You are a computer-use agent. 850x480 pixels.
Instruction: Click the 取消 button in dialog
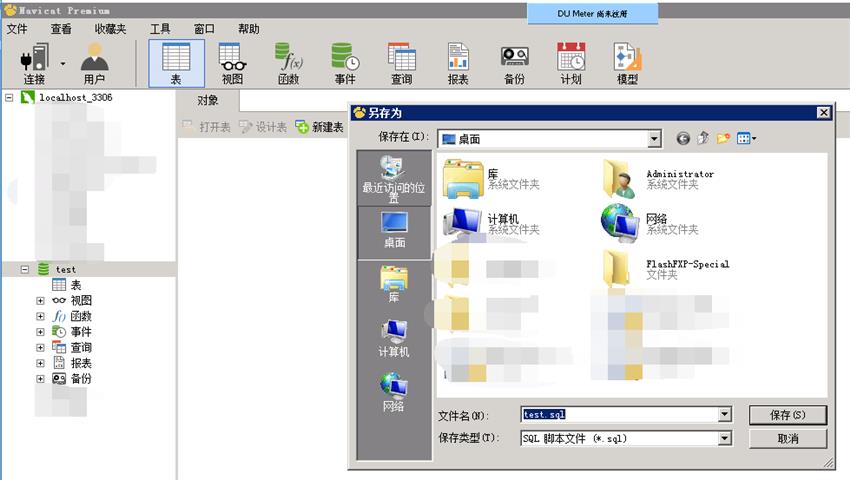pyautogui.click(x=787, y=439)
